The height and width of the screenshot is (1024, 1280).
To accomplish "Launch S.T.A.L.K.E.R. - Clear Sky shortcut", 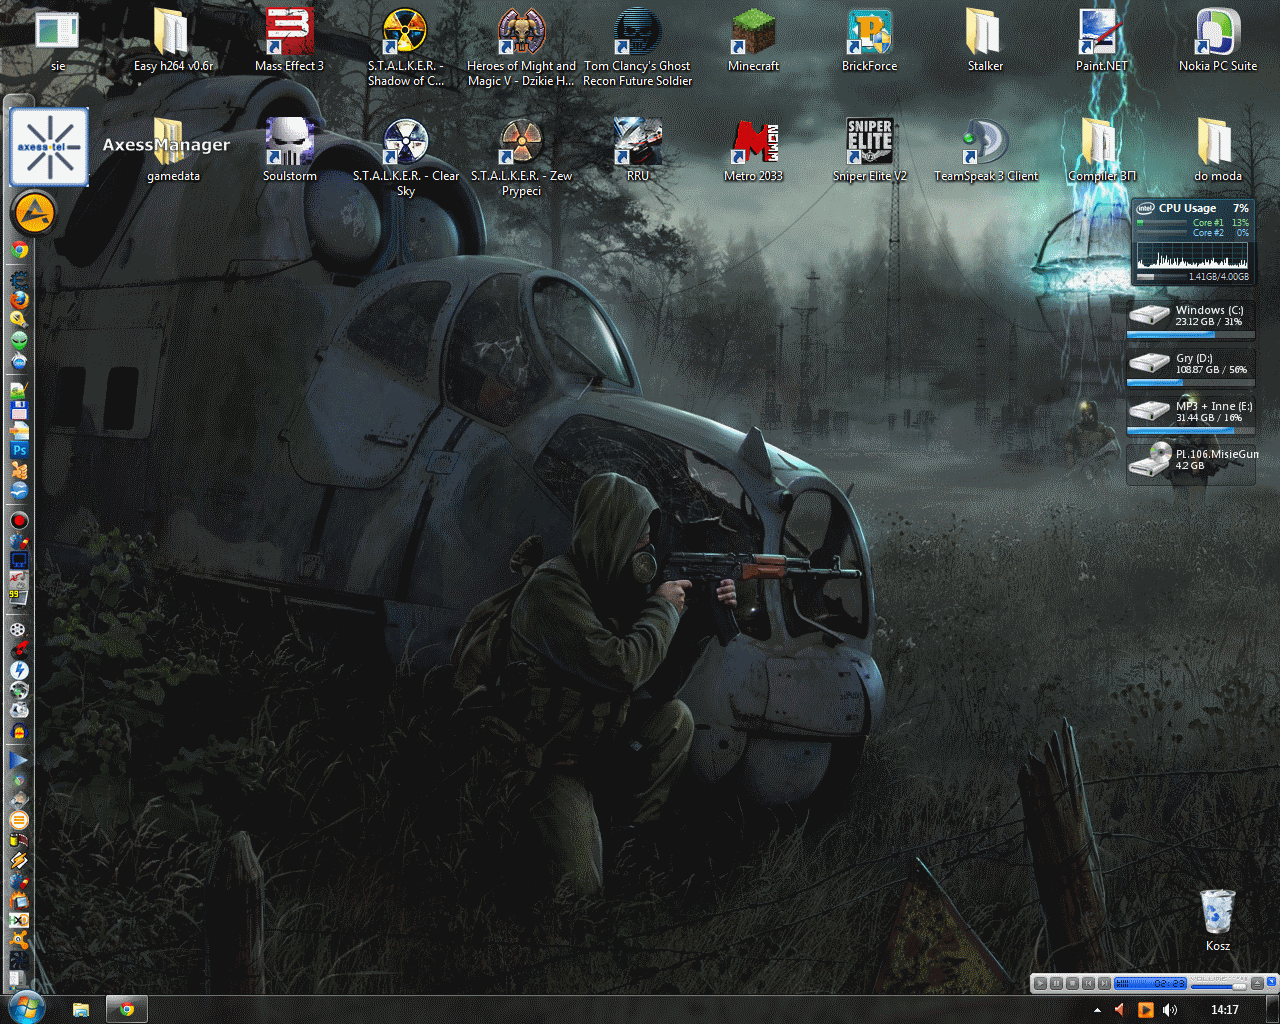I will [x=405, y=158].
